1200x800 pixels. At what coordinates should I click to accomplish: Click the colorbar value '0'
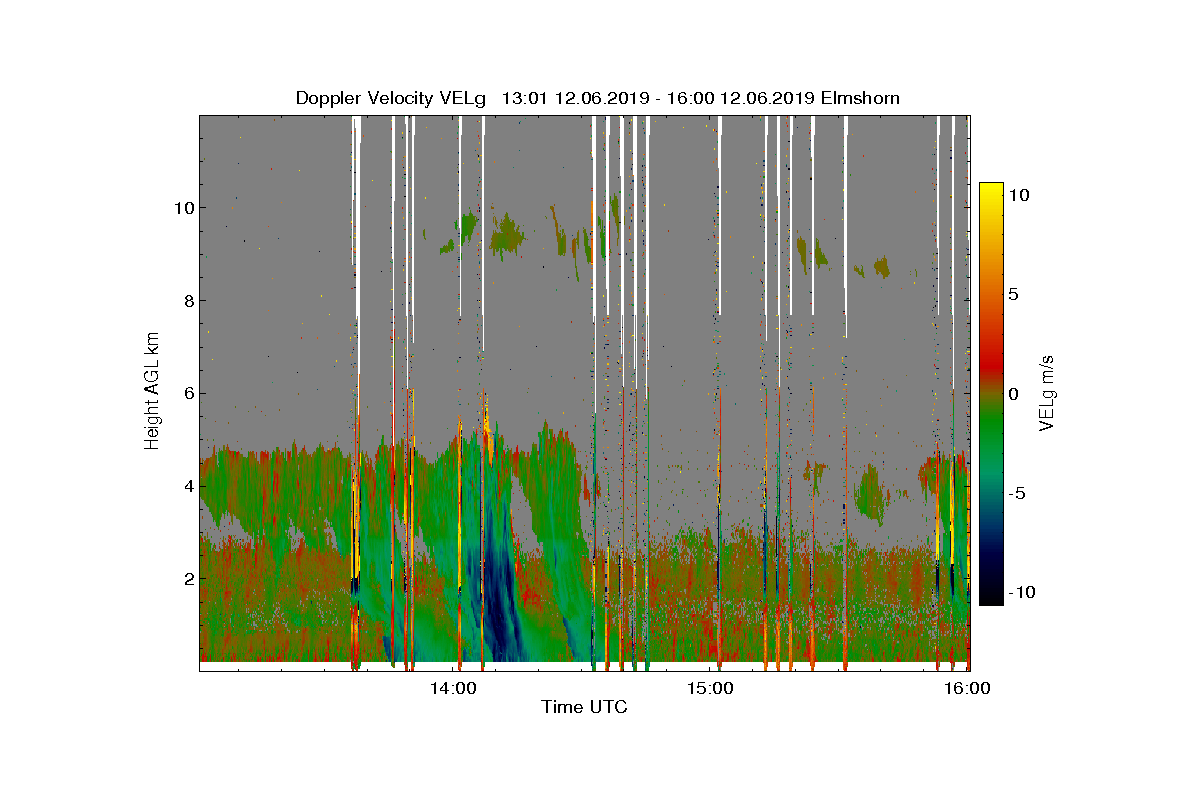coord(1013,394)
